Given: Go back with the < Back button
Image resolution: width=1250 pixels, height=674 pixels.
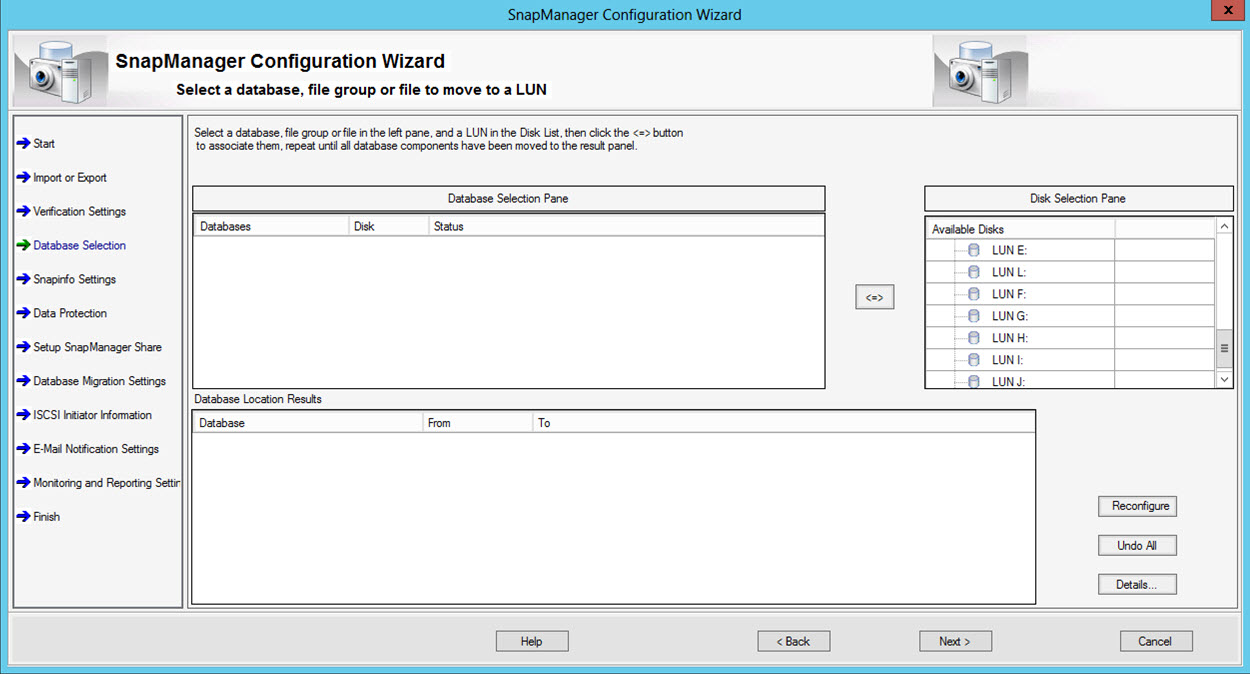Looking at the screenshot, I should coord(794,641).
